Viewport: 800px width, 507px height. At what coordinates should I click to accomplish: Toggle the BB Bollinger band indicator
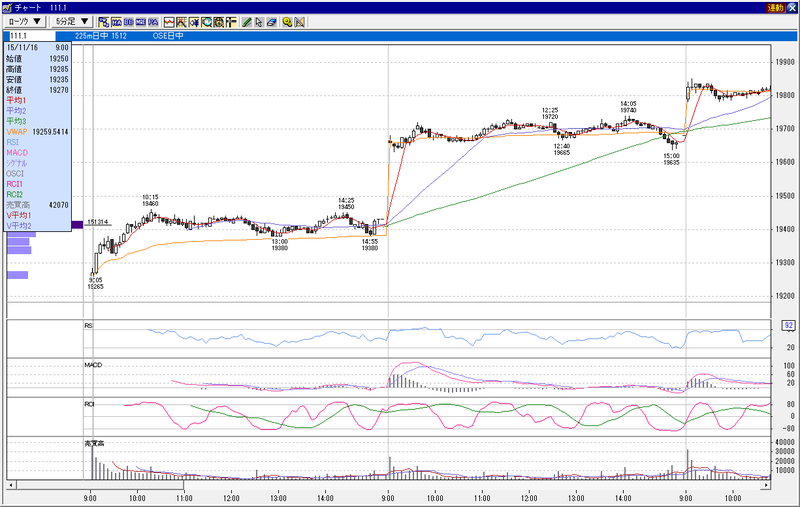click(129, 22)
